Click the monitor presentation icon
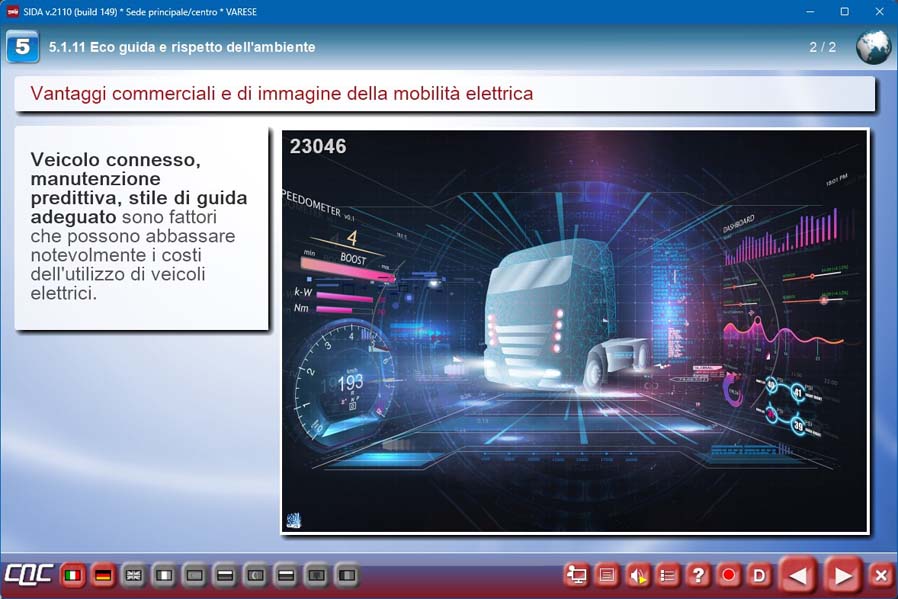This screenshot has width=898, height=599. [x=577, y=575]
